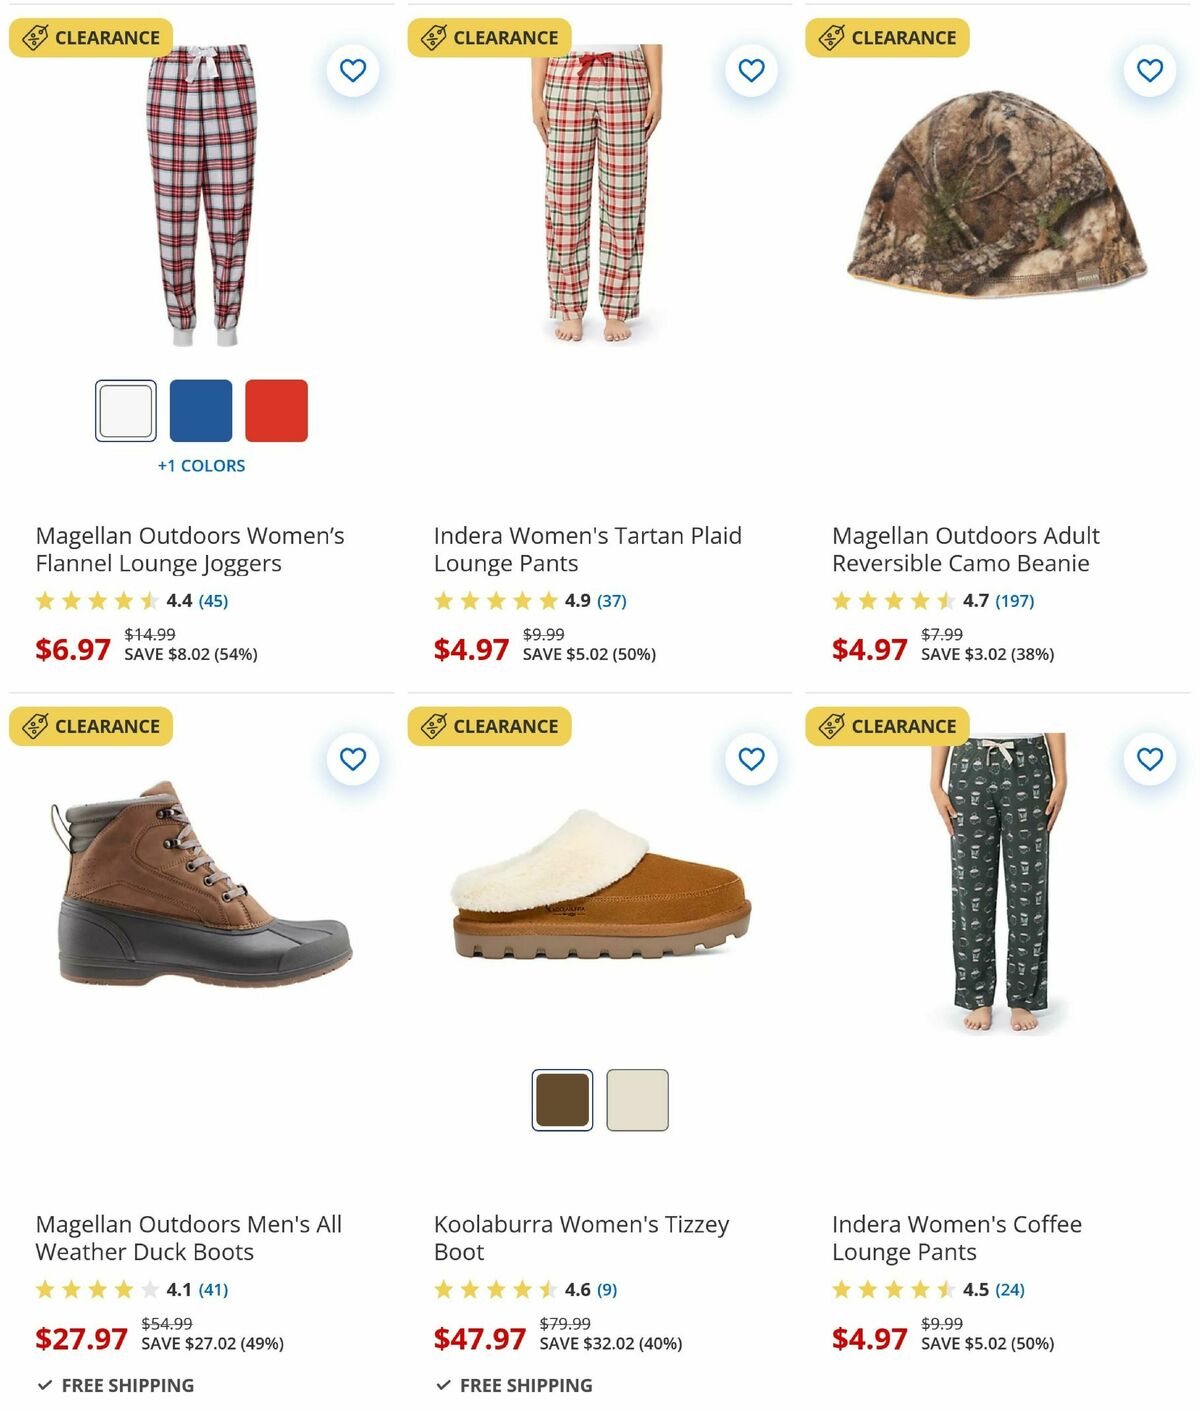Viewport: 1200px width, 1411px height.
Task: Add the Duck Boots to favorites via heart icon
Action: pos(352,760)
